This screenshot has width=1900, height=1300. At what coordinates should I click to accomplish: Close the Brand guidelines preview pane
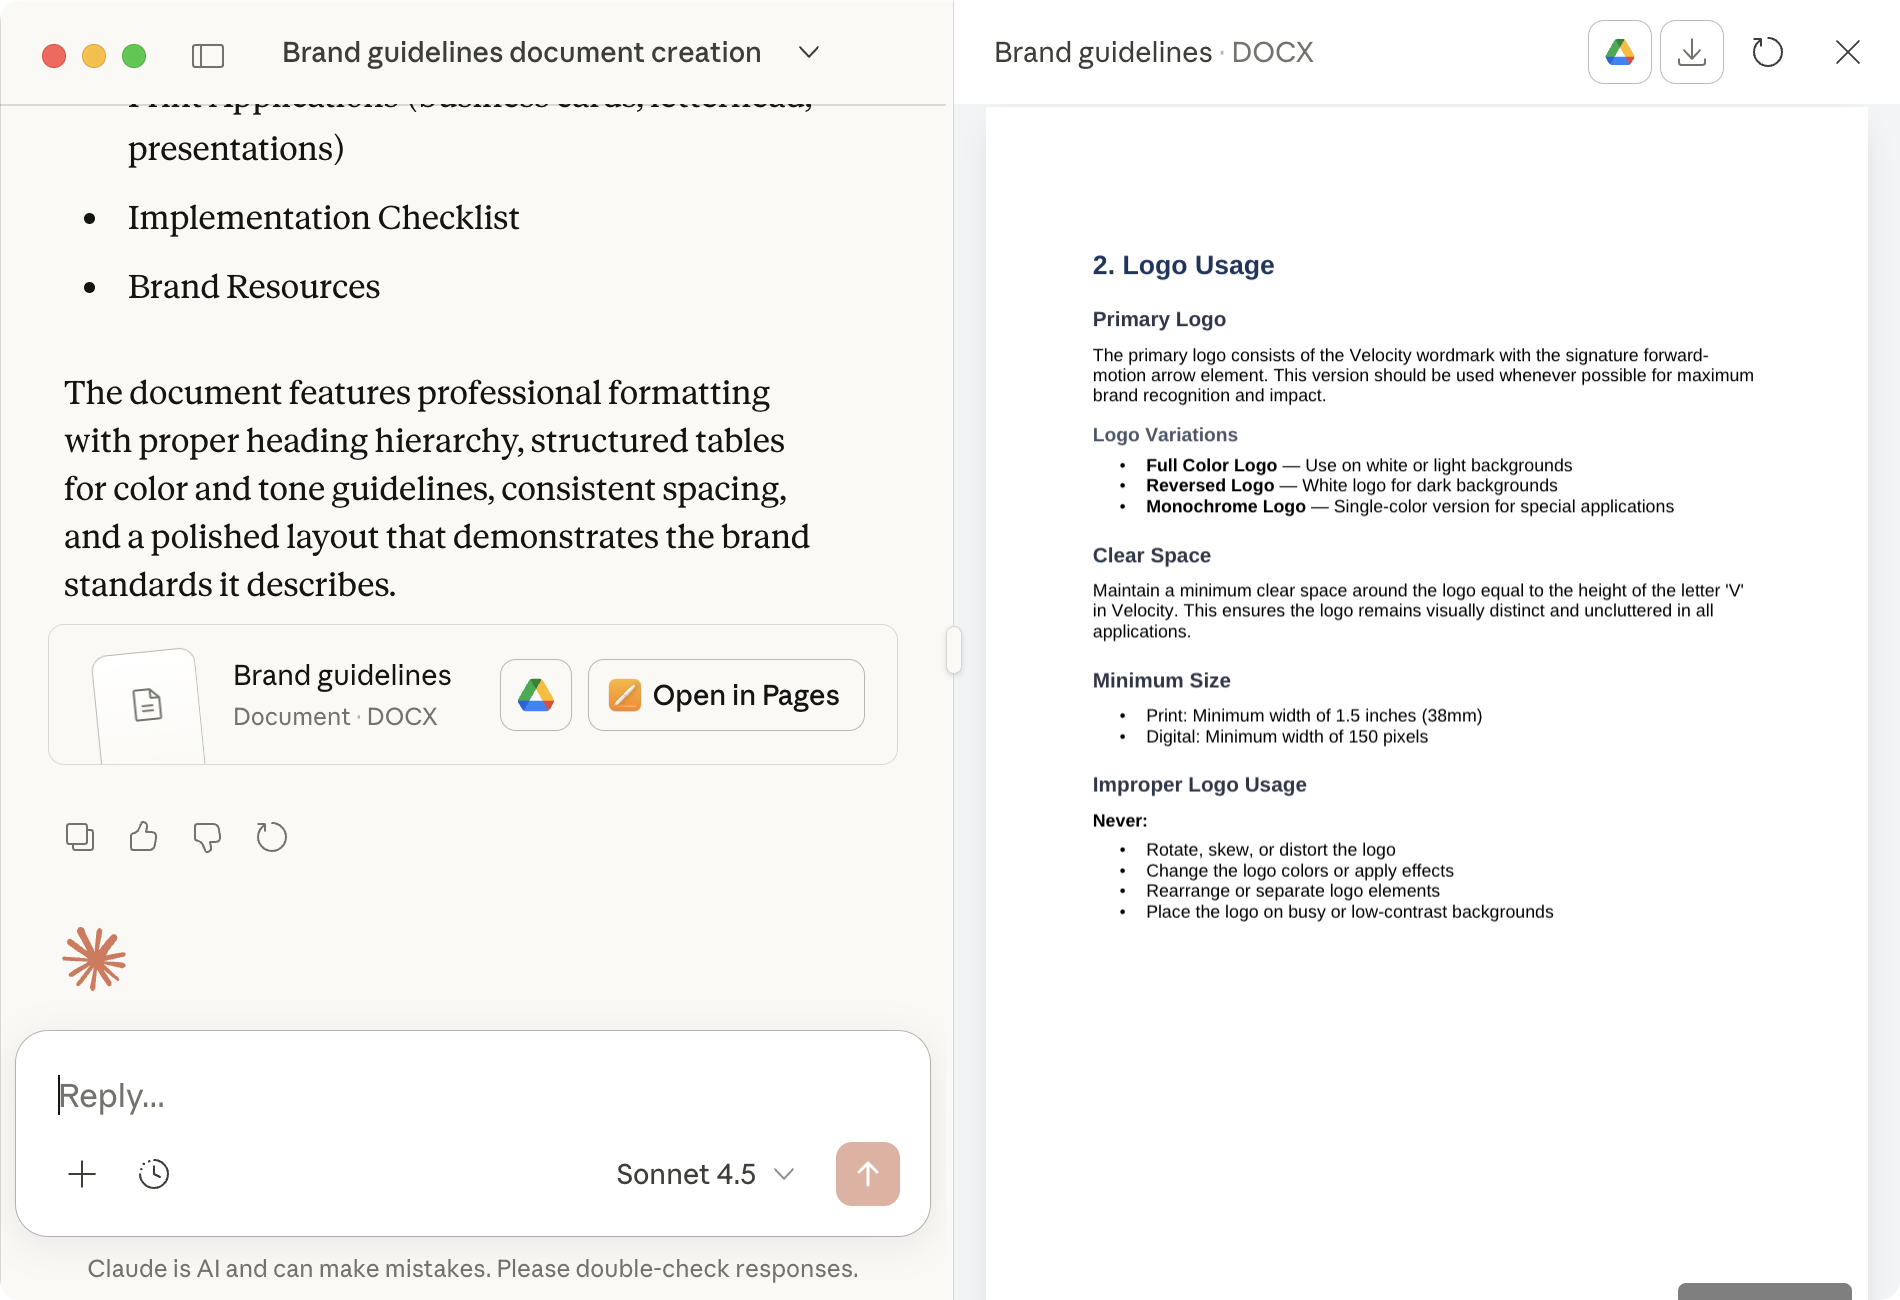coord(1846,52)
